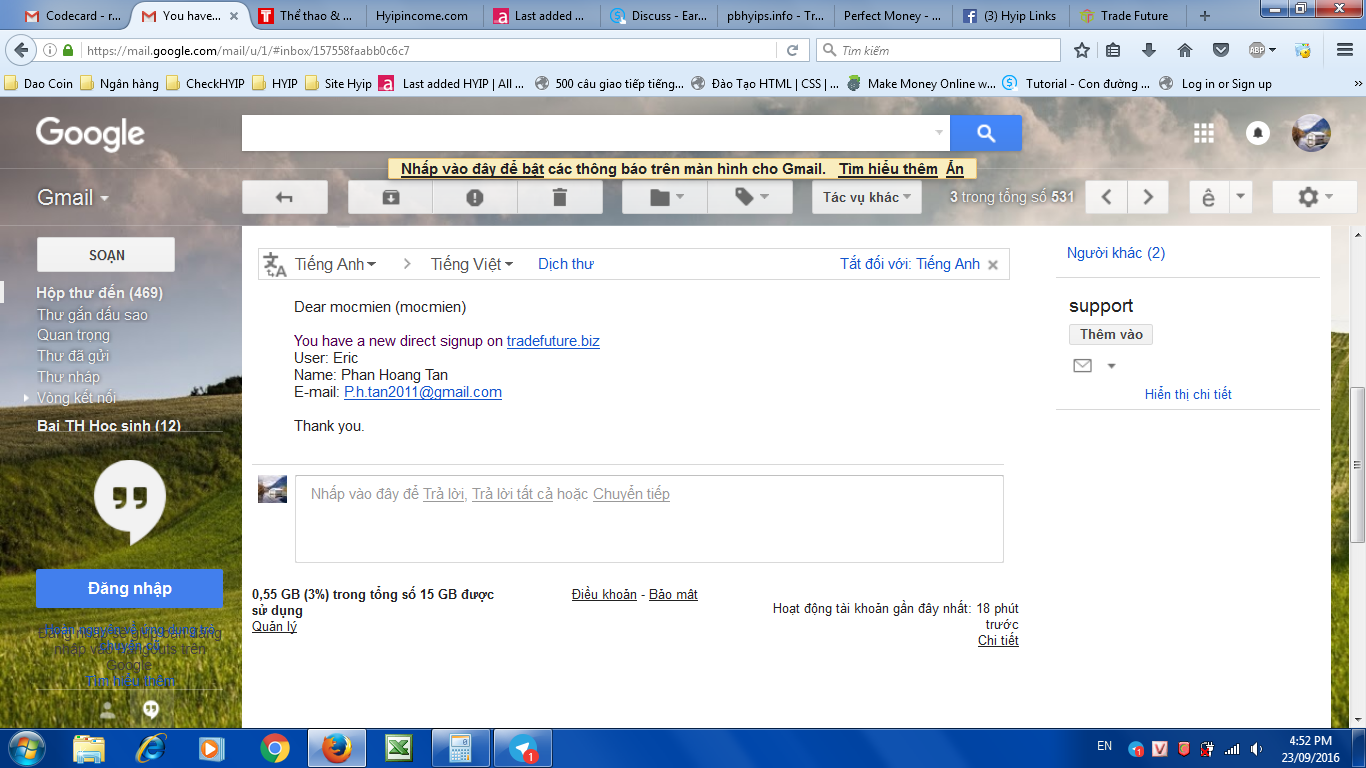Click the SOẠN compose button
The image size is (1366, 768).
[x=106, y=255]
